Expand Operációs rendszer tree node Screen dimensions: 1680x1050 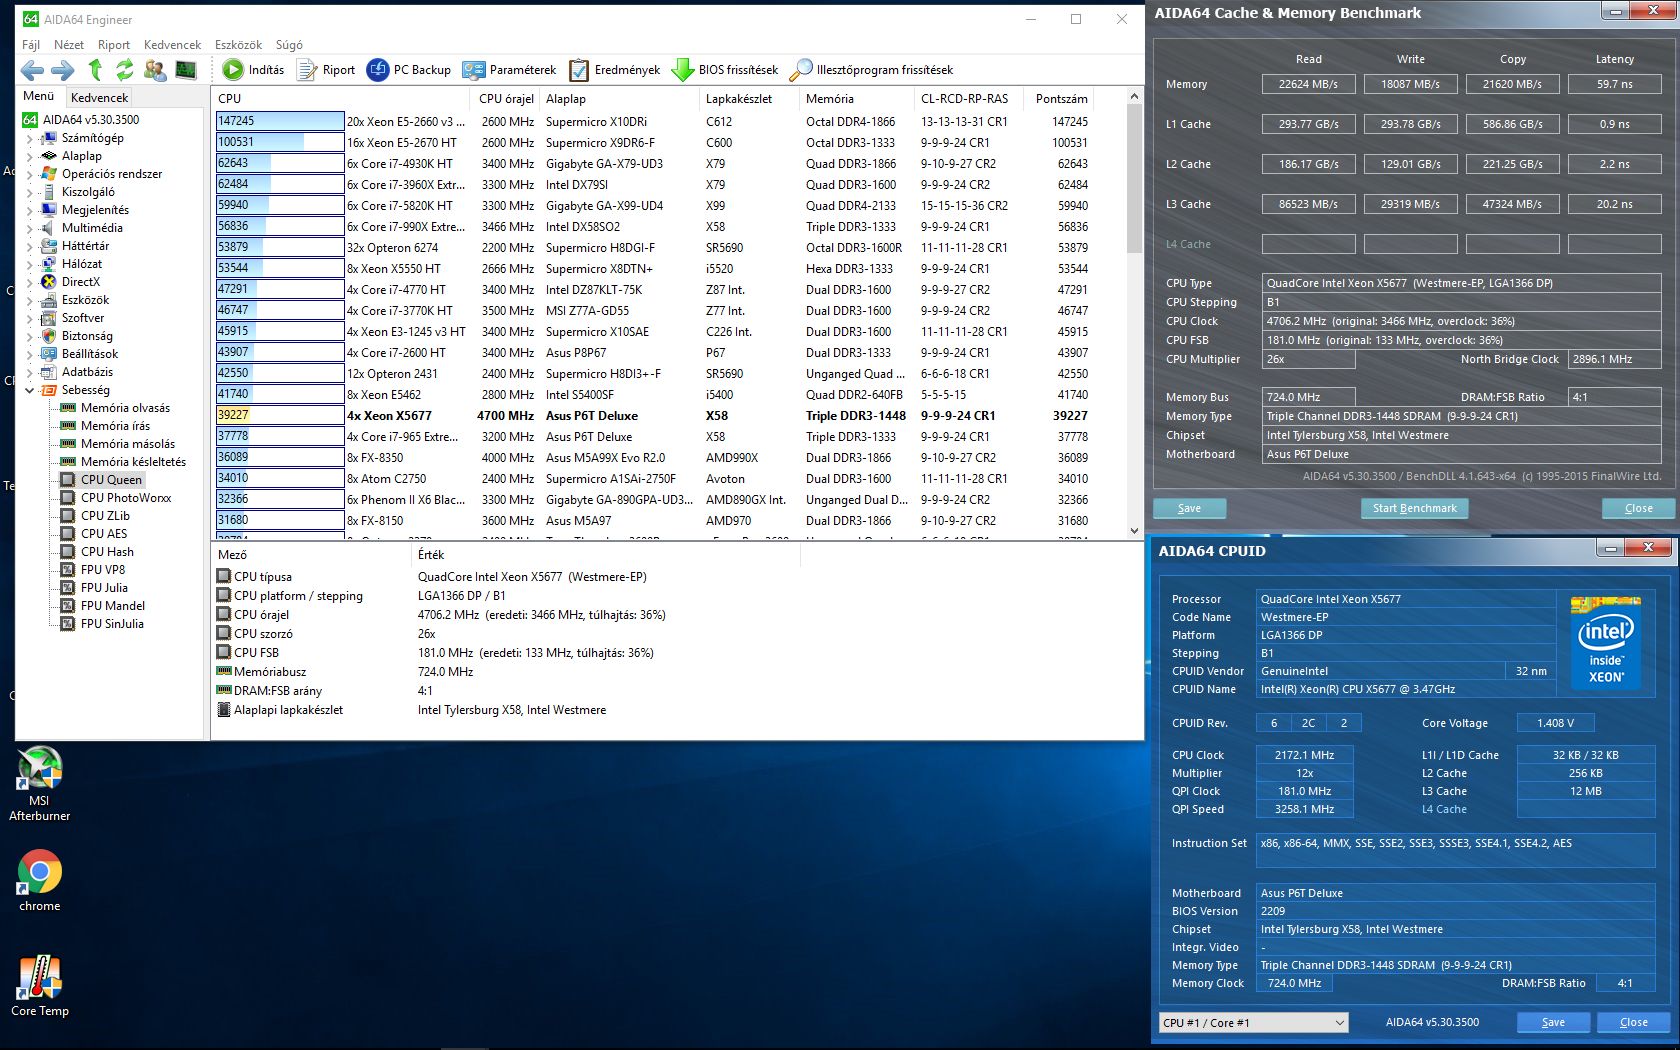[29, 174]
